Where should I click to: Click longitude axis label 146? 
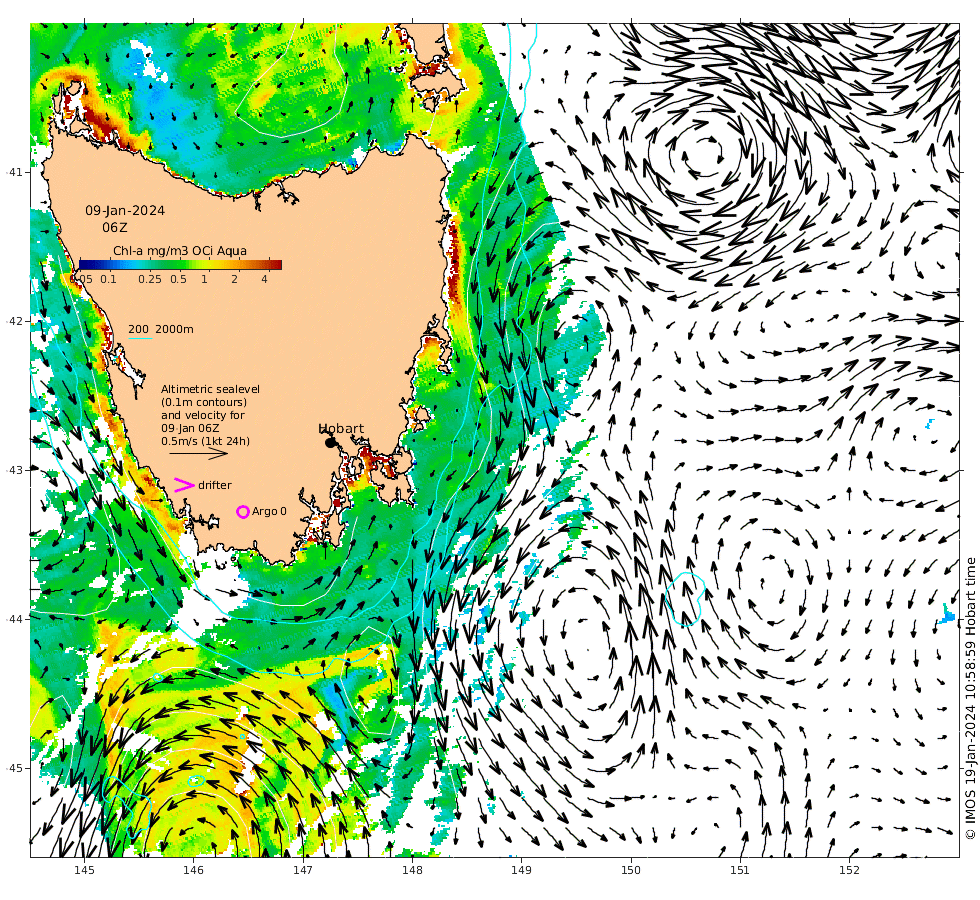[x=194, y=870]
